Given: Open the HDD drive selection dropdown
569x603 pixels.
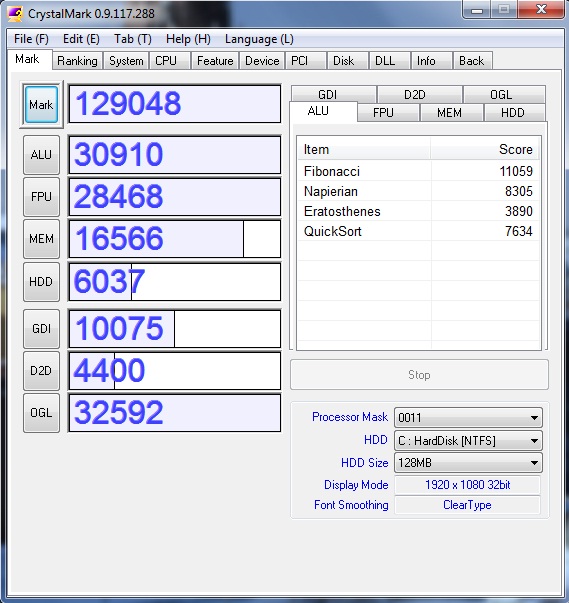Looking at the screenshot, I should point(468,440).
